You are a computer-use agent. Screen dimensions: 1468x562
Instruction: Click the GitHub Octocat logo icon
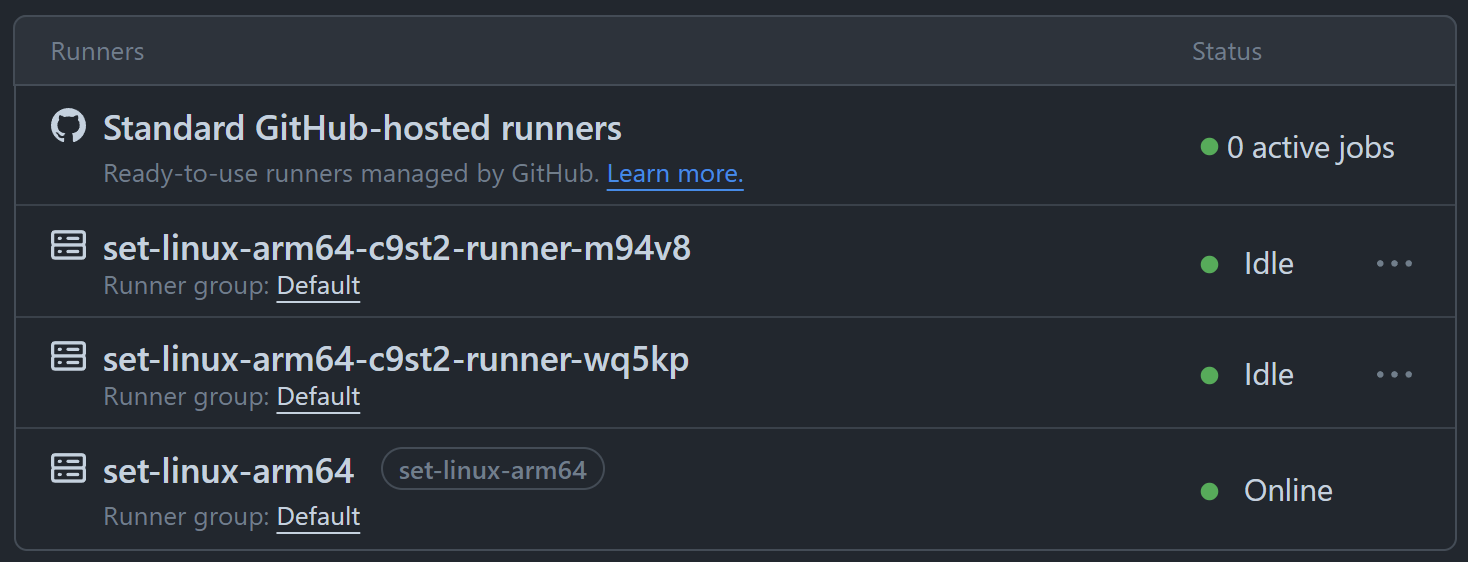(68, 127)
